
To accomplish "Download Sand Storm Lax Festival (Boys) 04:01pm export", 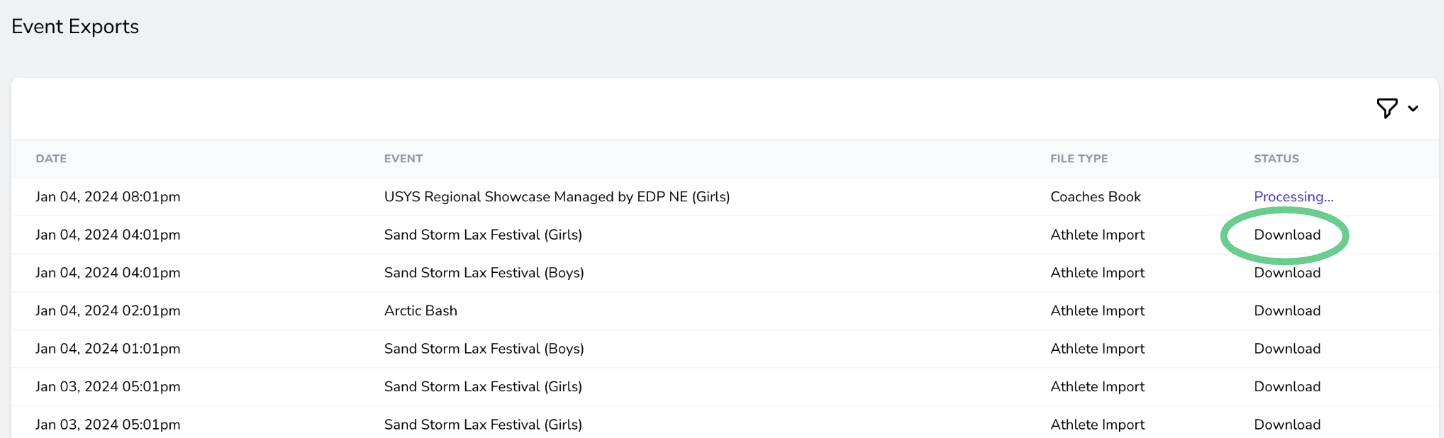I will [1287, 273].
